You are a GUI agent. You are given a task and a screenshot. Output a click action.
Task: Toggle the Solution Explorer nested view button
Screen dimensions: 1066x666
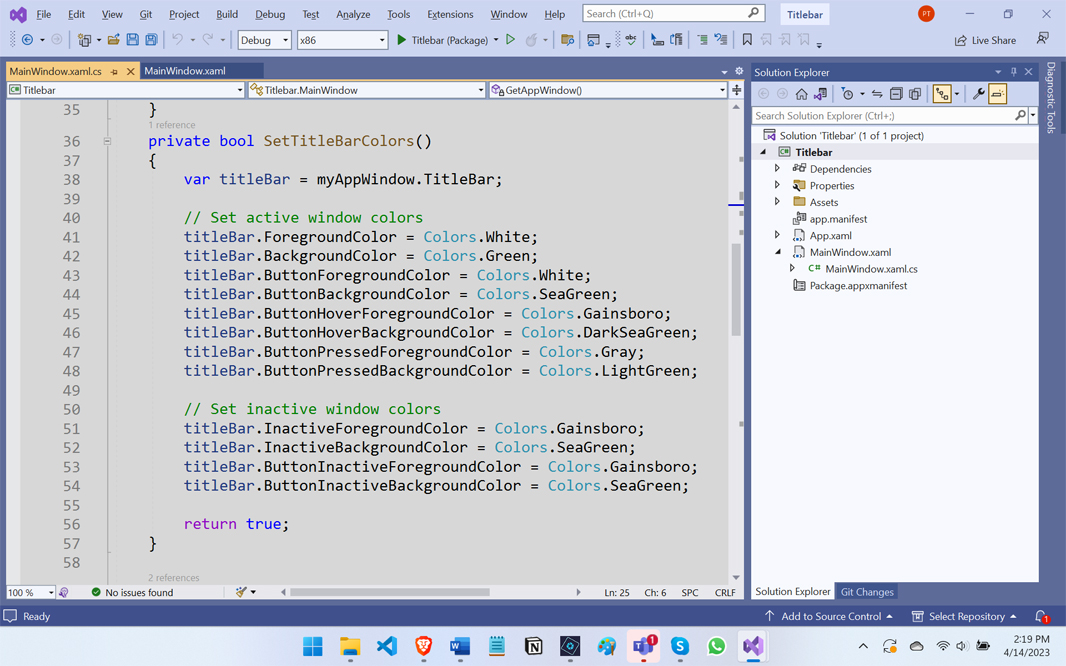point(942,94)
